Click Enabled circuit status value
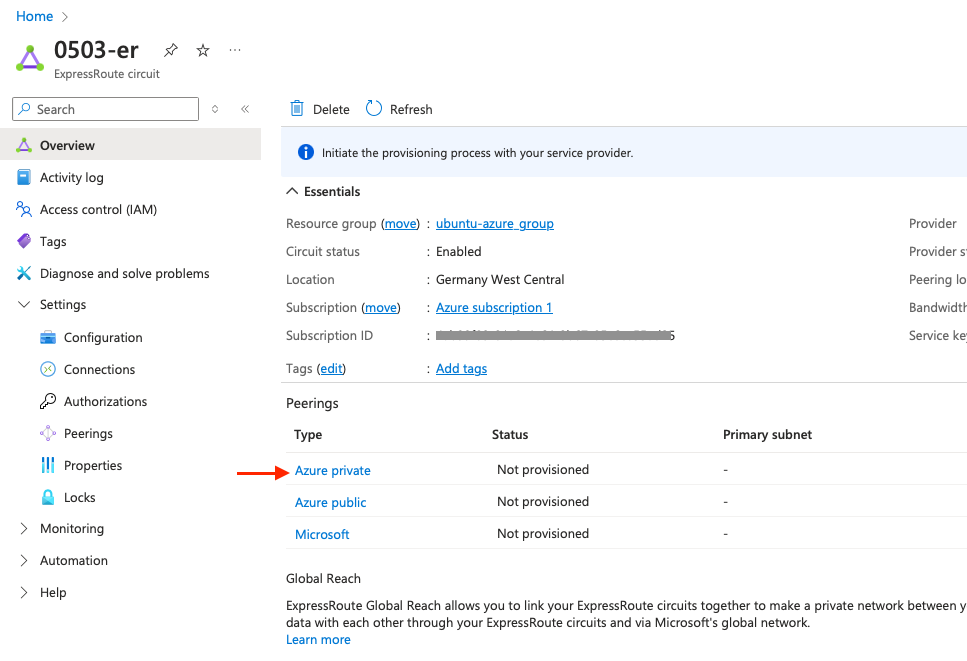 [458, 252]
